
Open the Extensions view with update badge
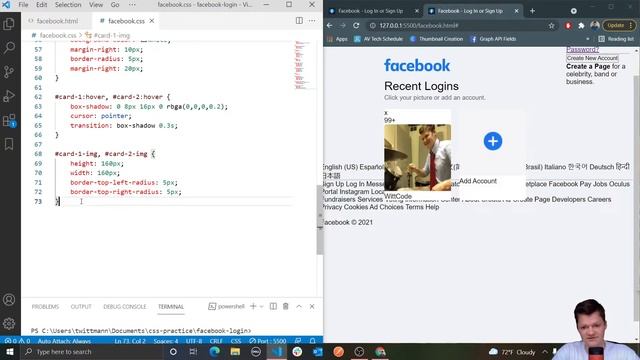point(9,120)
